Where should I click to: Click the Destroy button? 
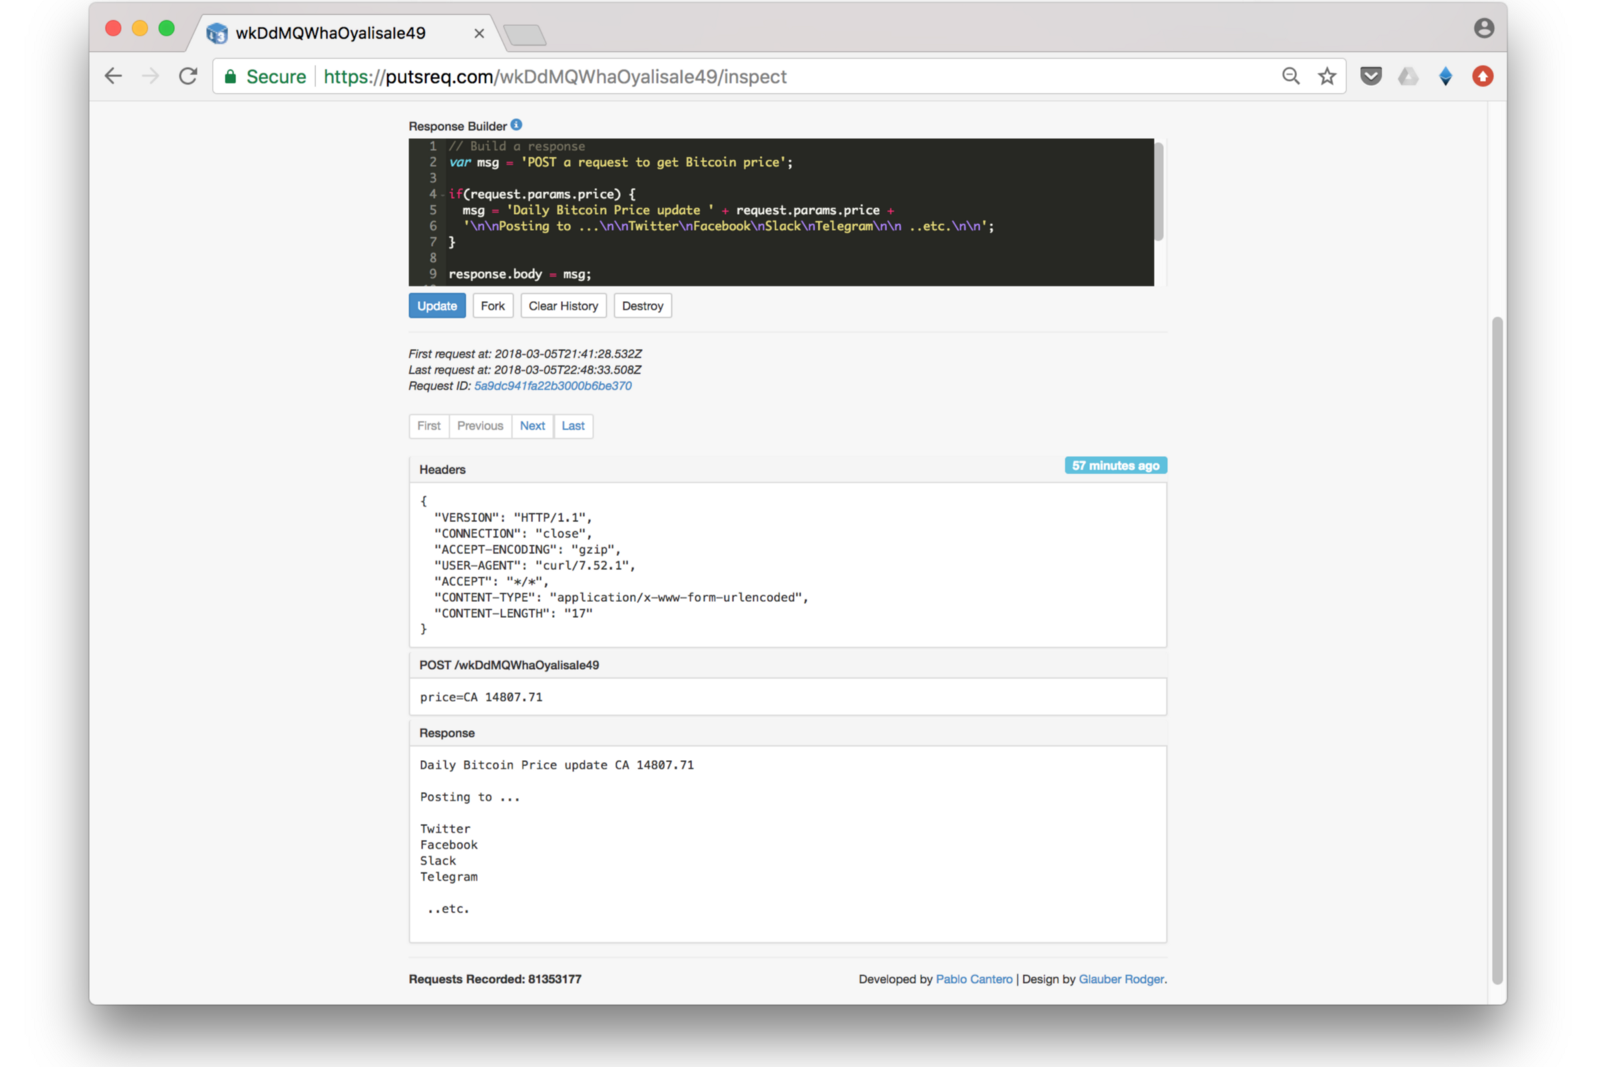coord(642,306)
